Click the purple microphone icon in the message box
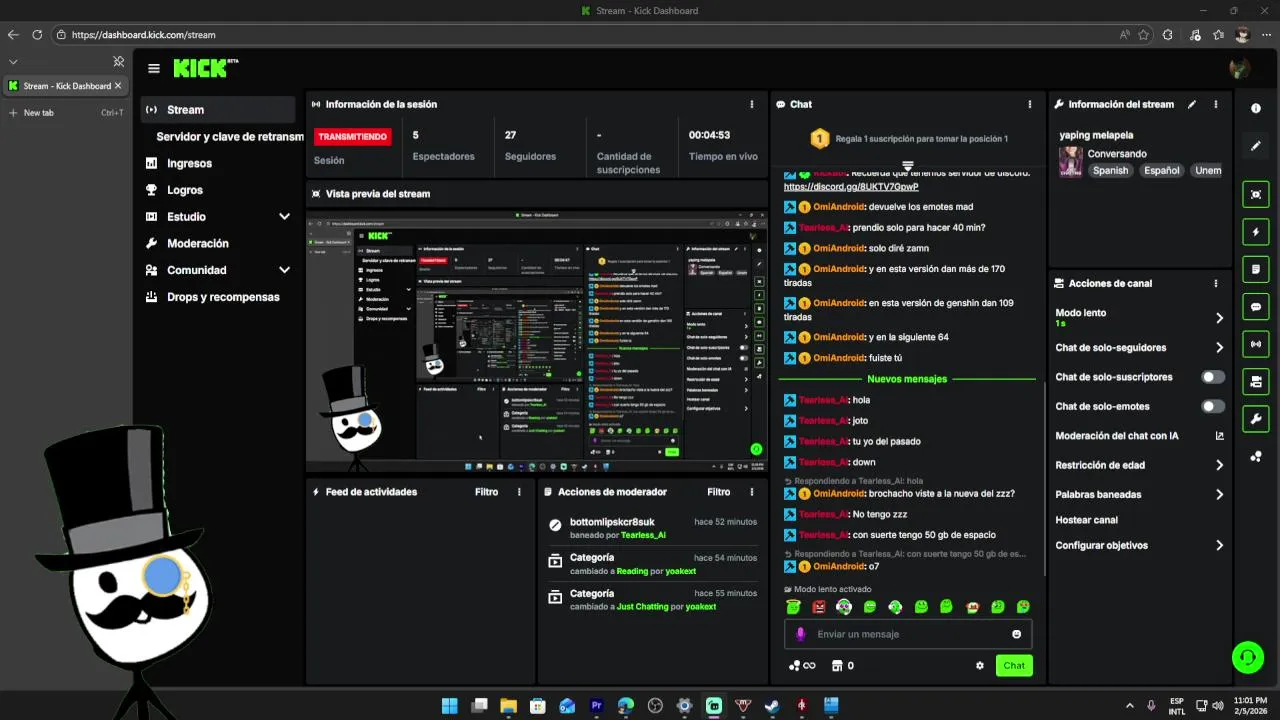This screenshot has width=1280, height=720. pos(800,634)
